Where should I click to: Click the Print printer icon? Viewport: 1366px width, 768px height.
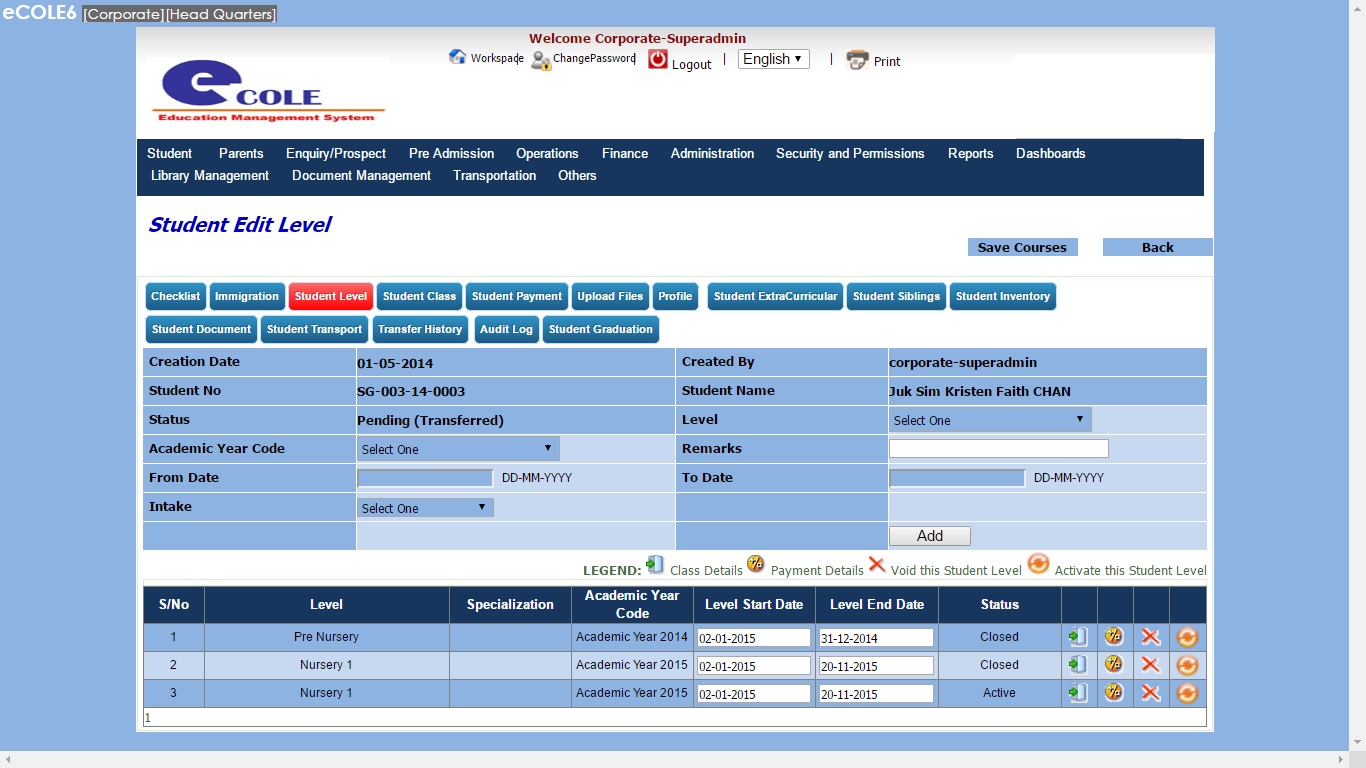tap(857, 60)
